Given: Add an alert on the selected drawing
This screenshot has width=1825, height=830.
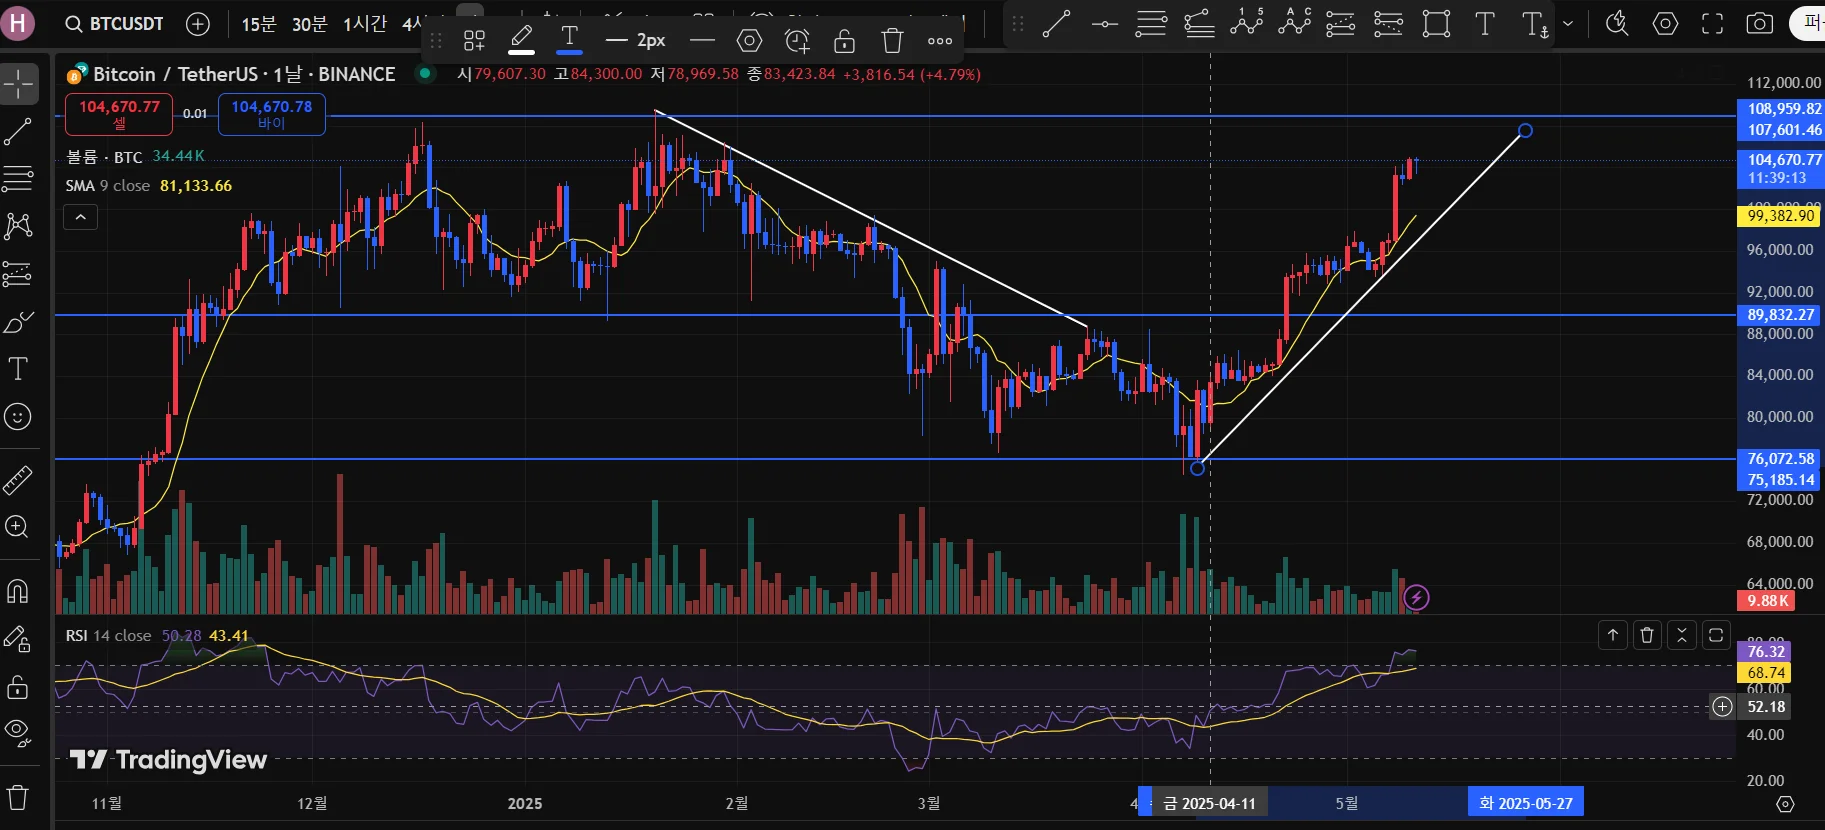Looking at the screenshot, I should (797, 40).
